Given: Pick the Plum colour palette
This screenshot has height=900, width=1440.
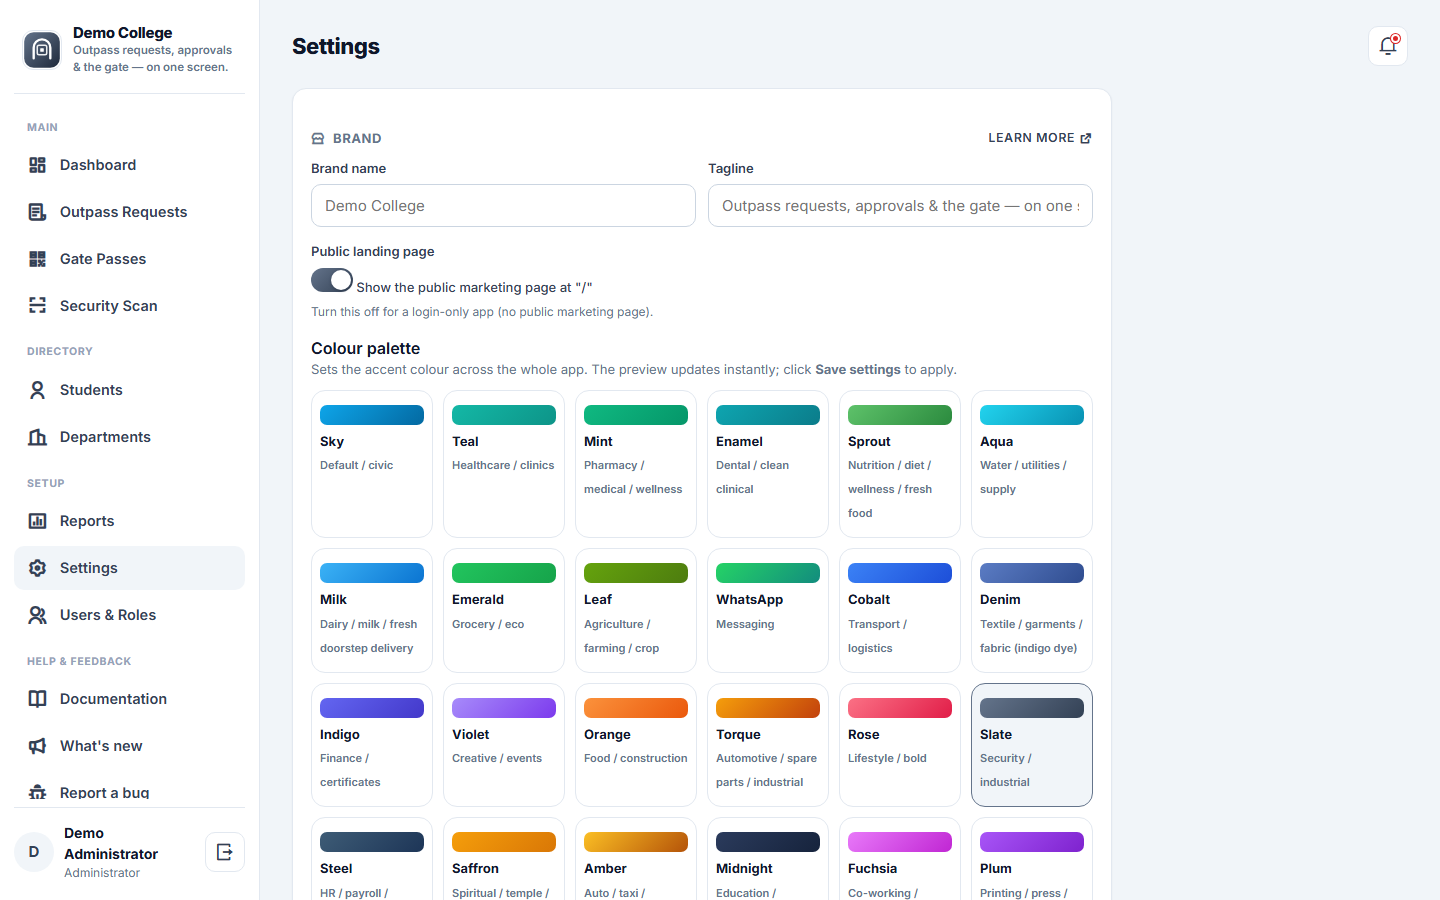Looking at the screenshot, I should click(1032, 860).
